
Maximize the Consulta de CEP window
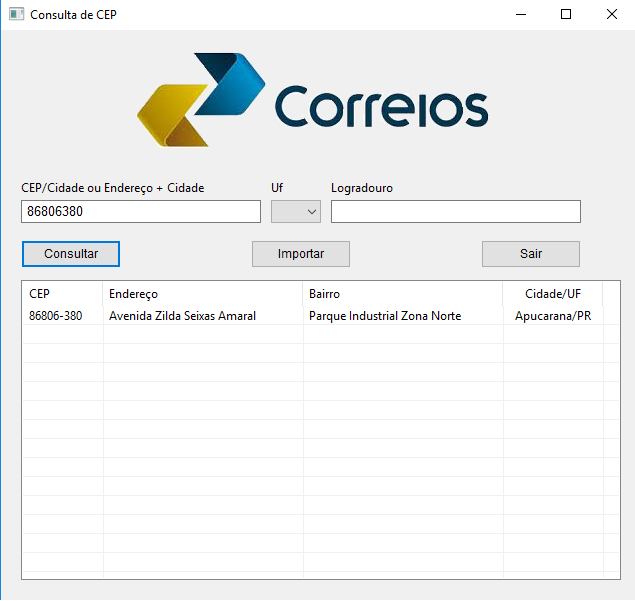(566, 15)
